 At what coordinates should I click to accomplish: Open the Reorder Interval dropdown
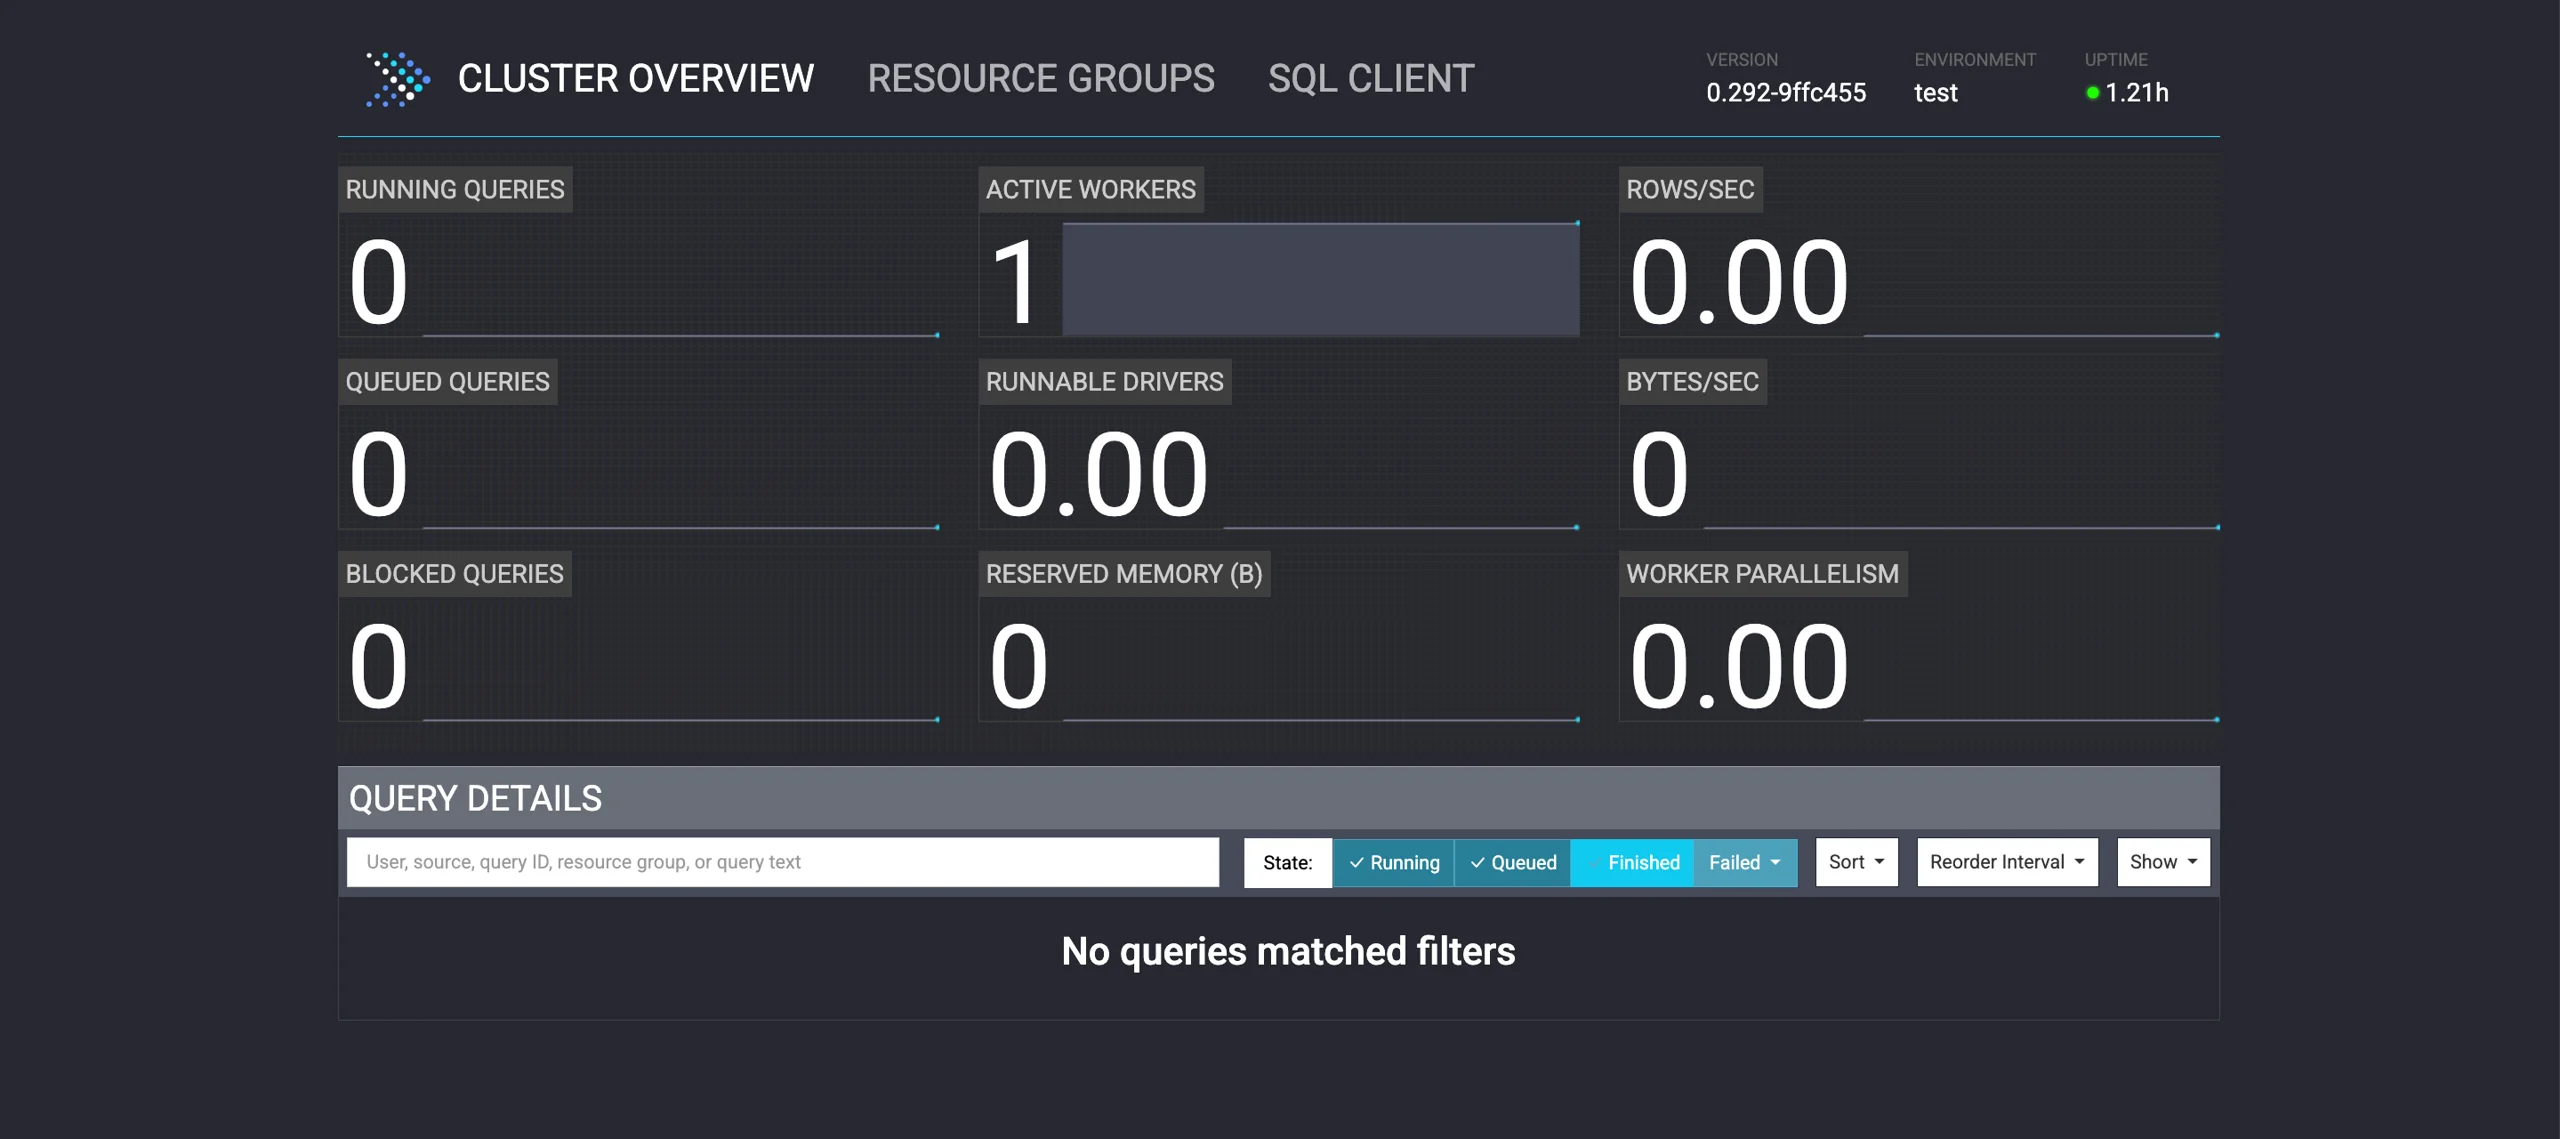tap(2006, 862)
